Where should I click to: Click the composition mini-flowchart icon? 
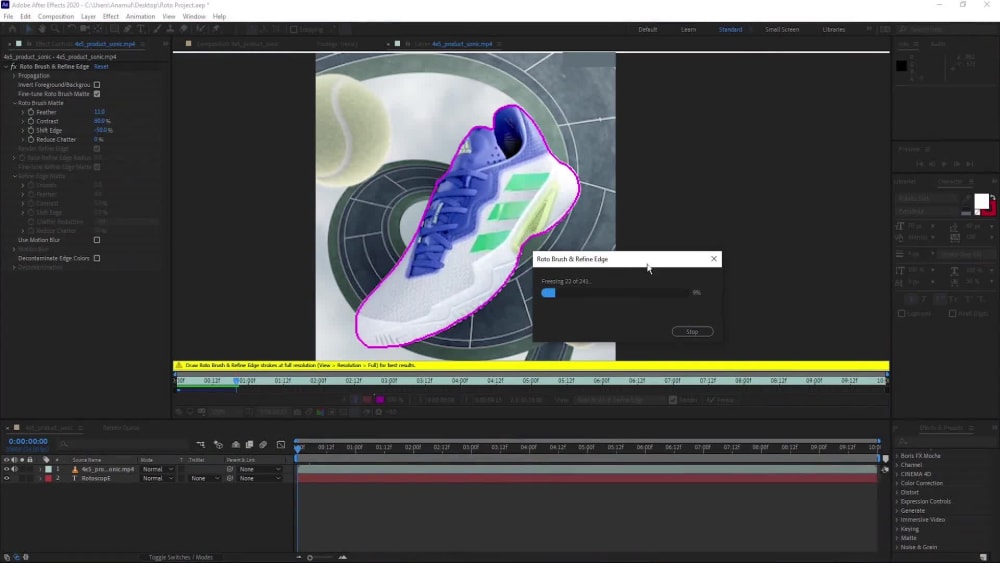tap(200, 444)
